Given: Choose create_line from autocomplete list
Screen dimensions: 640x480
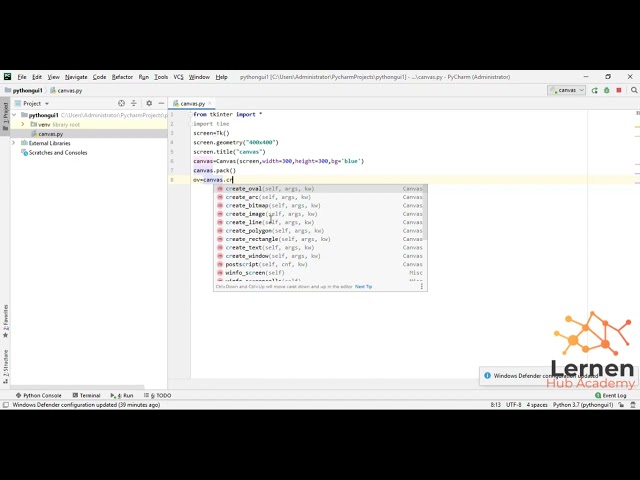Looking at the screenshot, I should pos(320,222).
